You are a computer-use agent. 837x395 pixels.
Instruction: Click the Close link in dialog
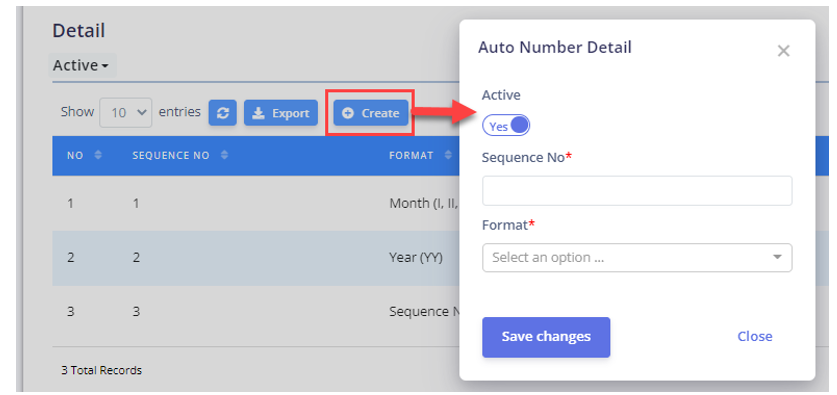(755, 336)
